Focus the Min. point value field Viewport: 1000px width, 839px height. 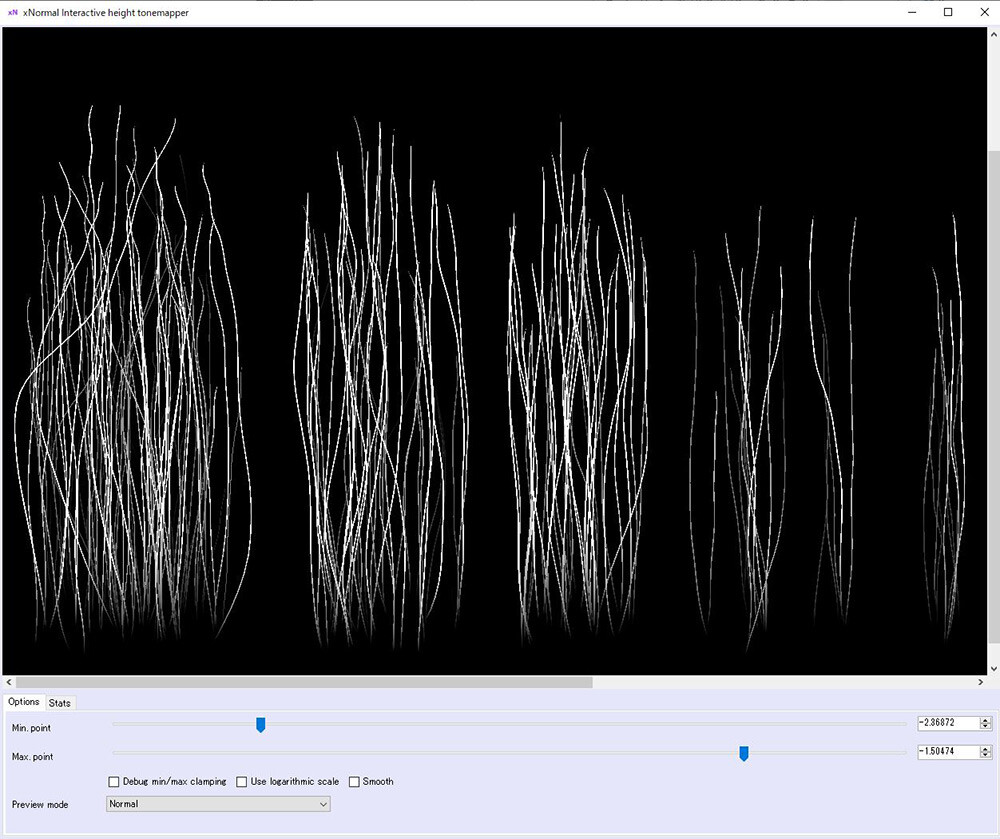(948, 723)
